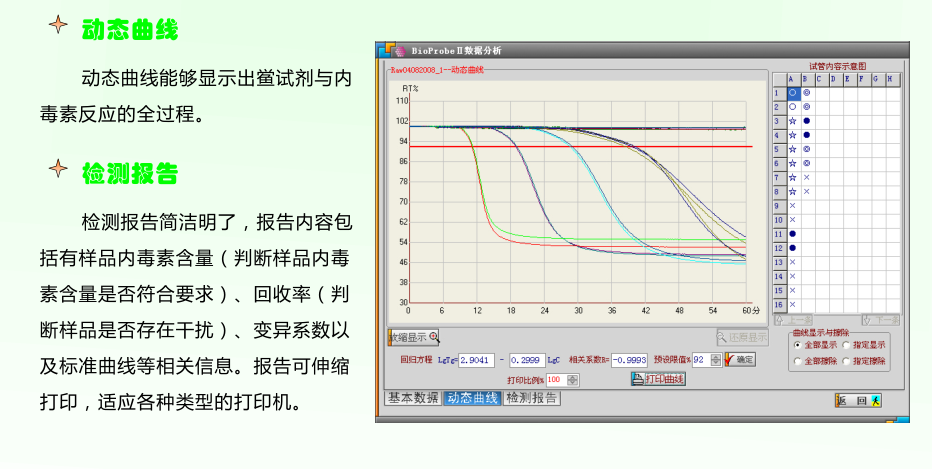Click the 放缩显示 zoom magnifier button
932x469 pixels.
point(414,338)
